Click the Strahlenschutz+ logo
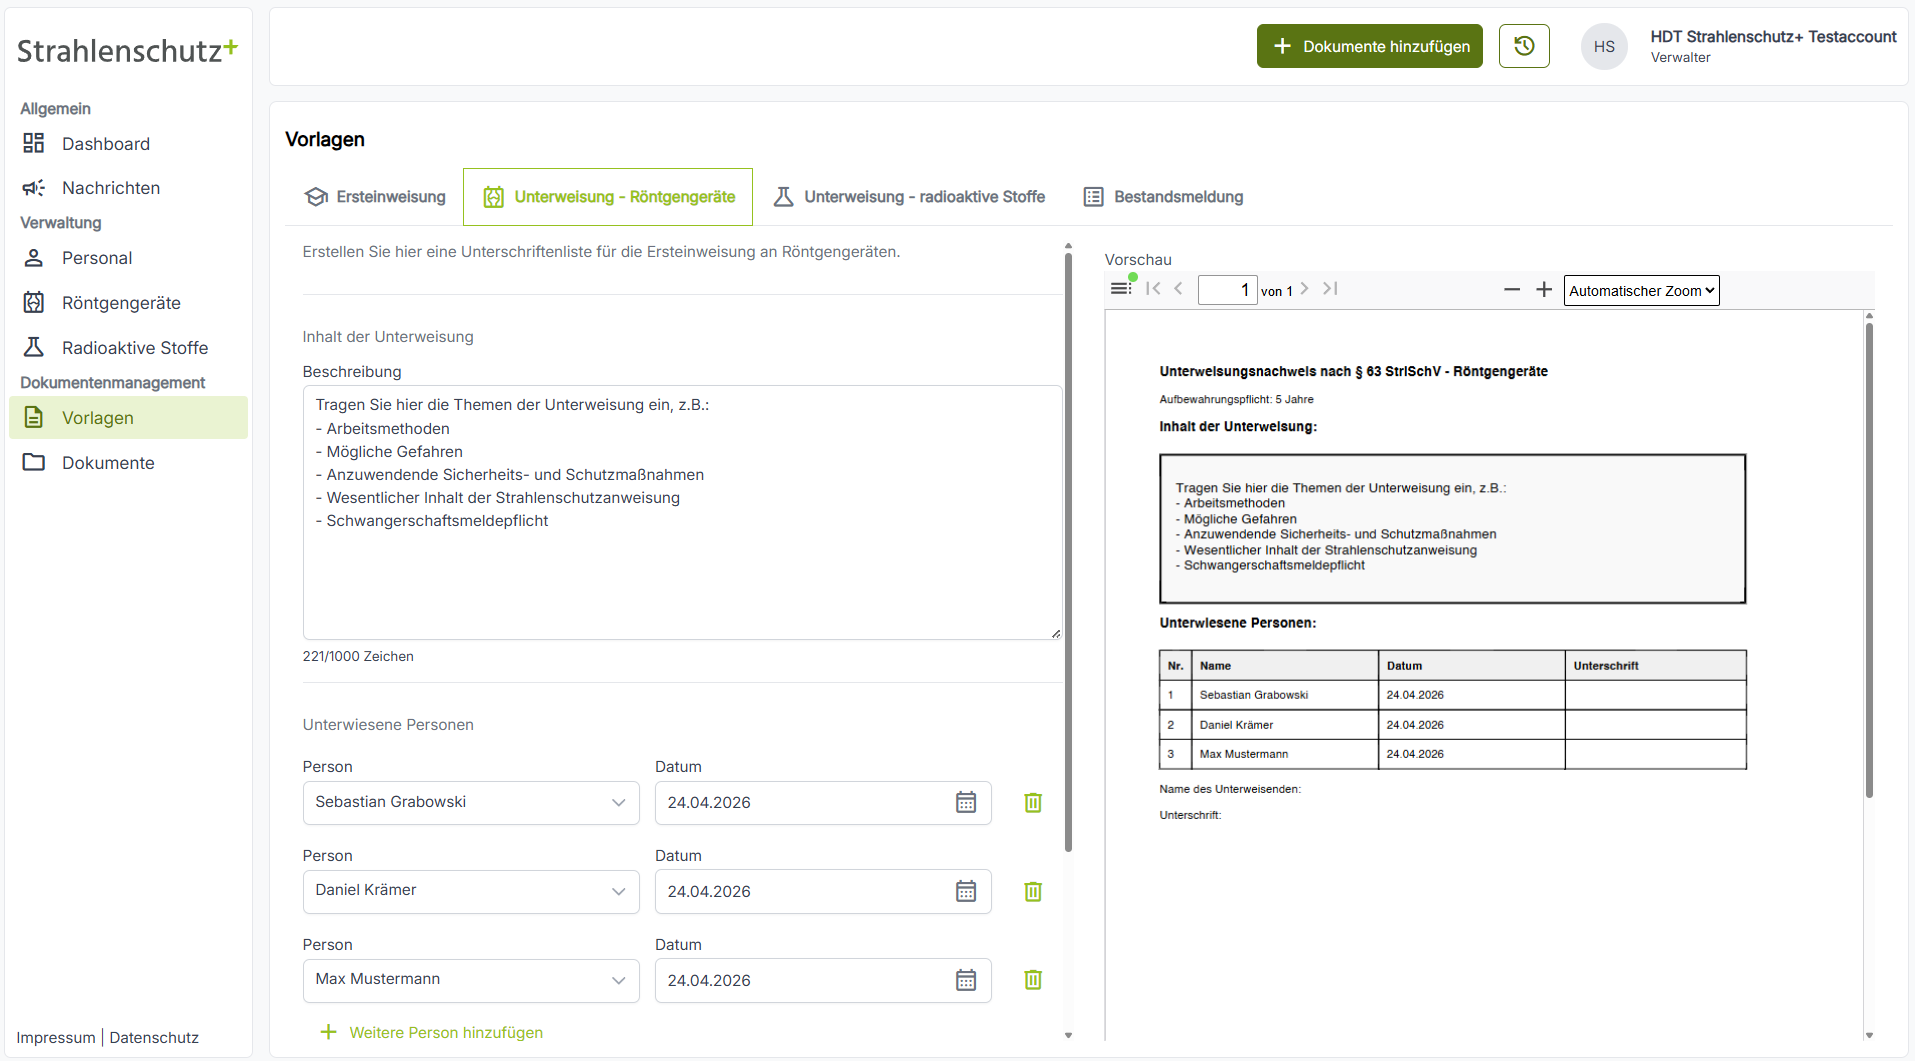The height and width of the screenshot is (1061, 1915). (x=128, y=50)
